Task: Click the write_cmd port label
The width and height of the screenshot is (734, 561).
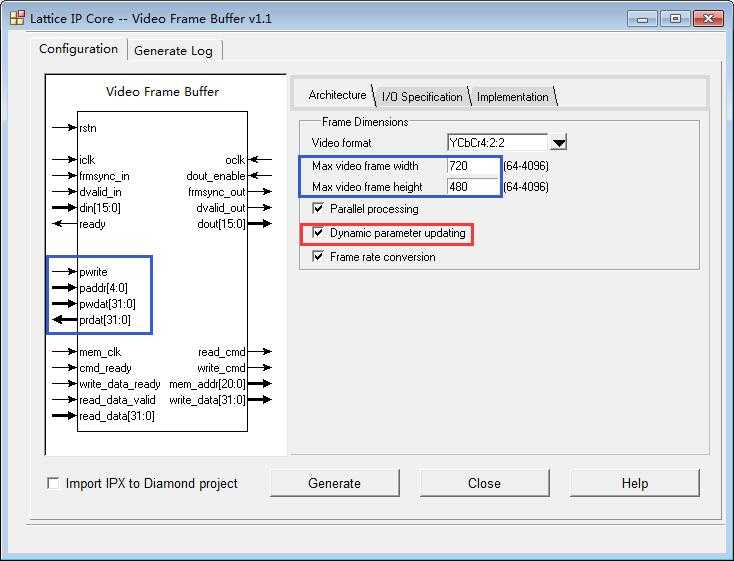Action: click(x=221, y=368)
